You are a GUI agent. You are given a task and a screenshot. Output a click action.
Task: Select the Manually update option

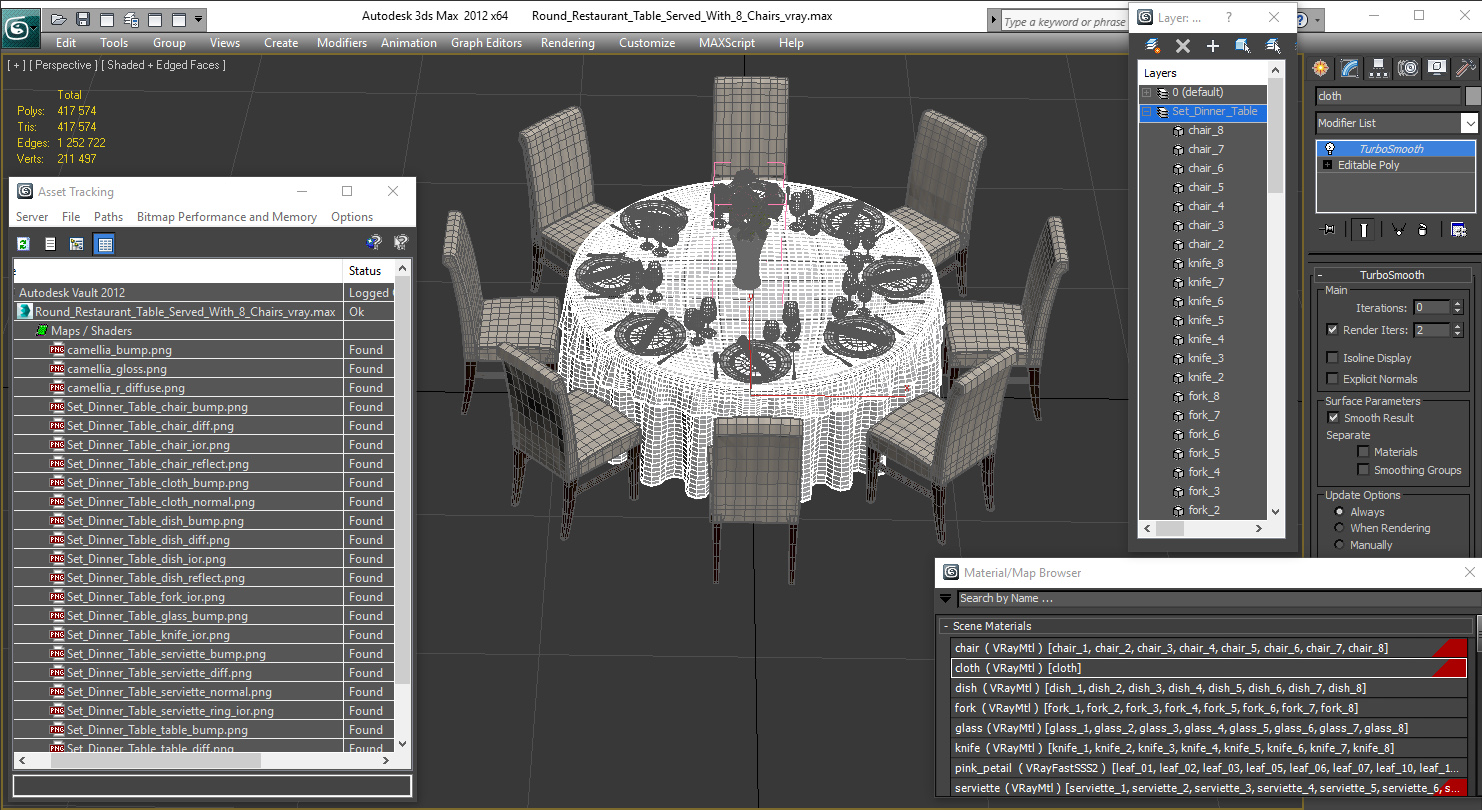pyautogui.click(x=1339, y=544)
